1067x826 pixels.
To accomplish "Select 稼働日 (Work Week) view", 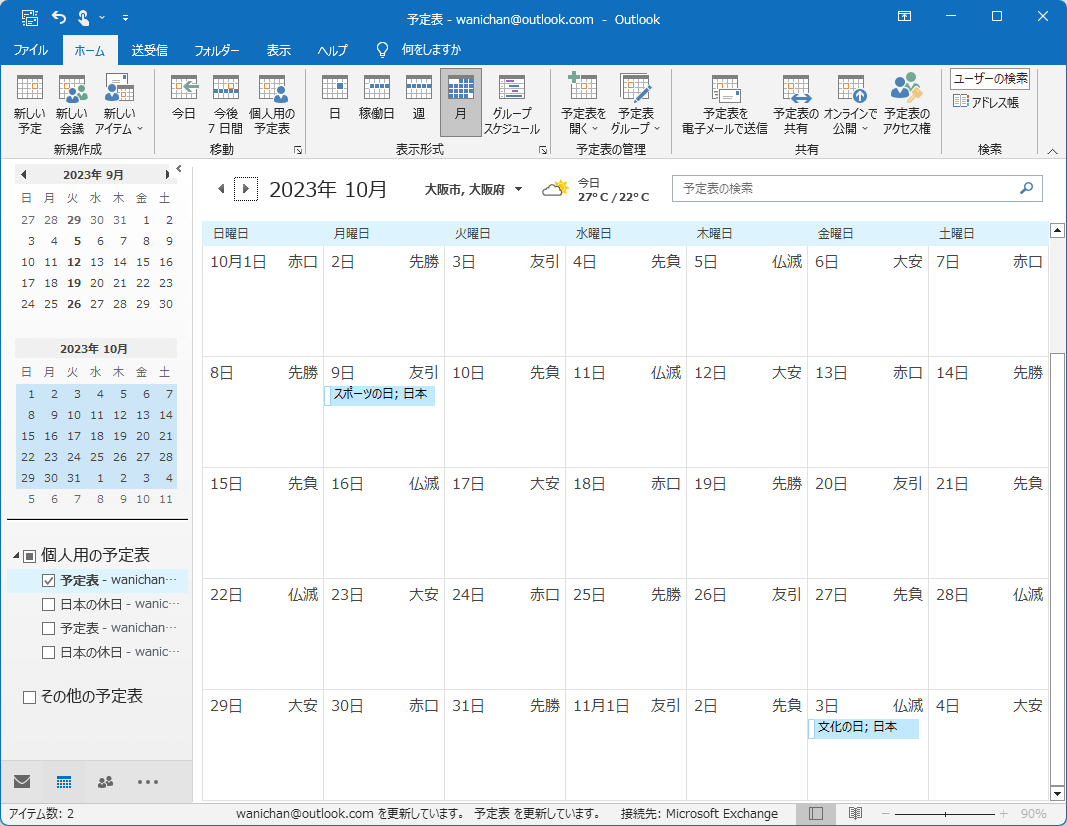I will (x=376, y=100).
